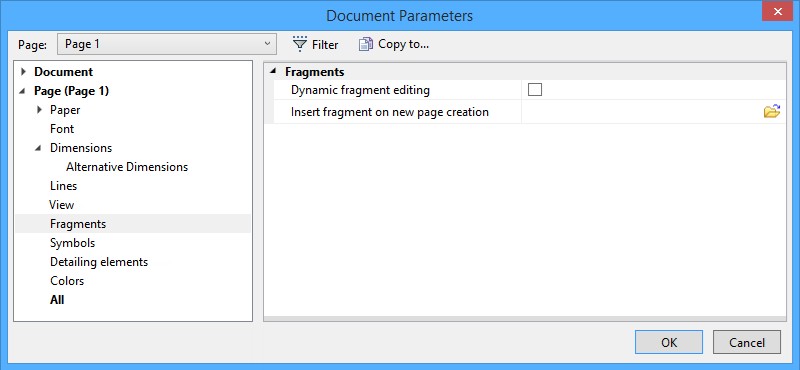Enable the Dynamic fragment editing checkbox
The image size is (800, 370).
(x=535, y=90)
